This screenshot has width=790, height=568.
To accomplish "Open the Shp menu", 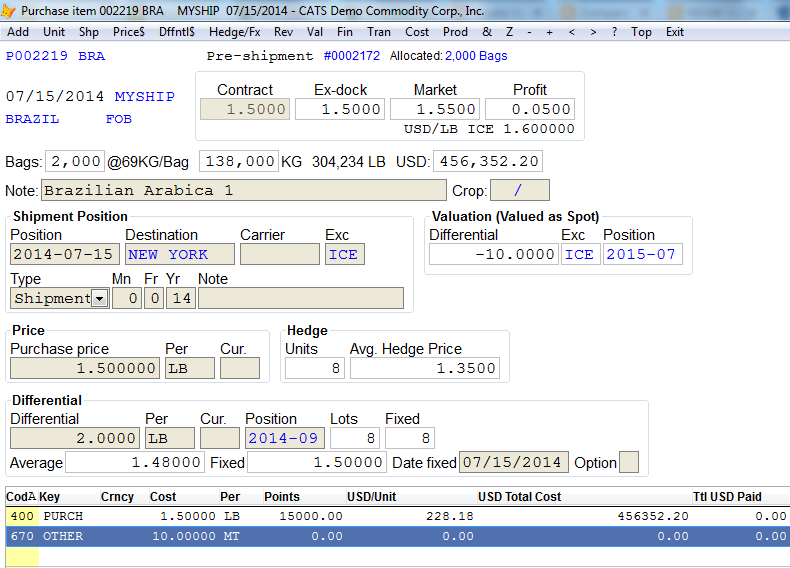I will [x=89, y=32].
